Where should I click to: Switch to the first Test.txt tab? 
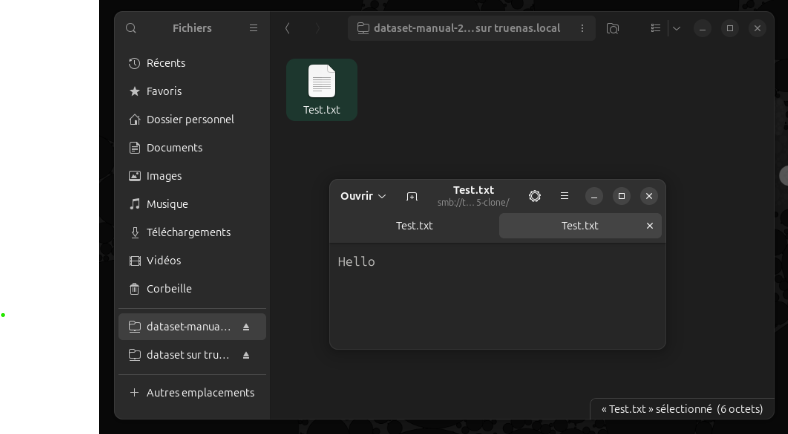coord(414,226)
